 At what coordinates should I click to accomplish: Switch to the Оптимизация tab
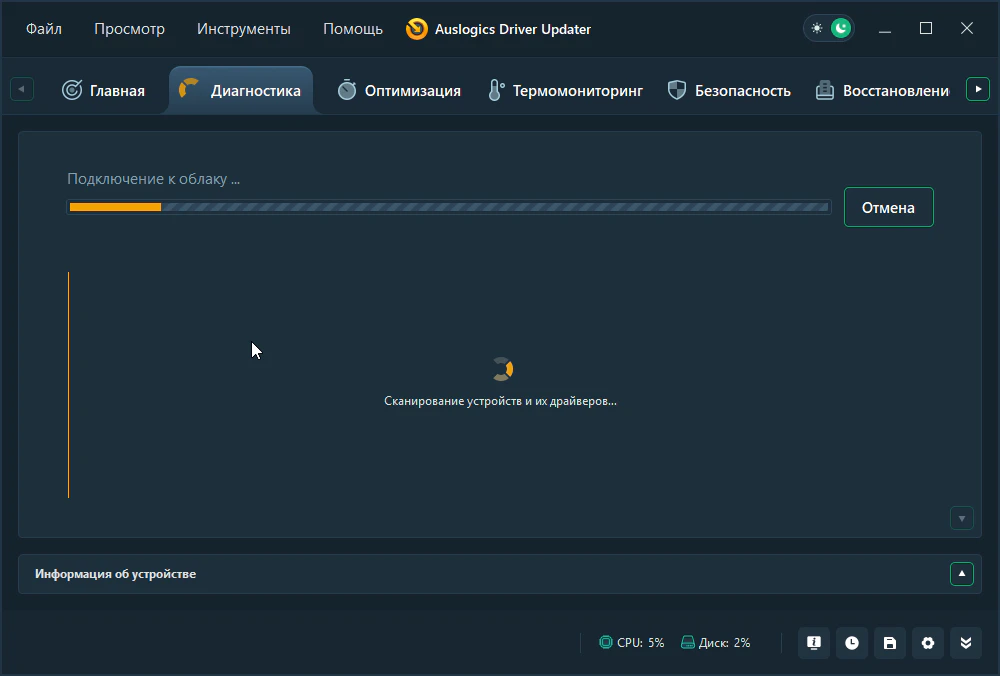tap(399, 90)
